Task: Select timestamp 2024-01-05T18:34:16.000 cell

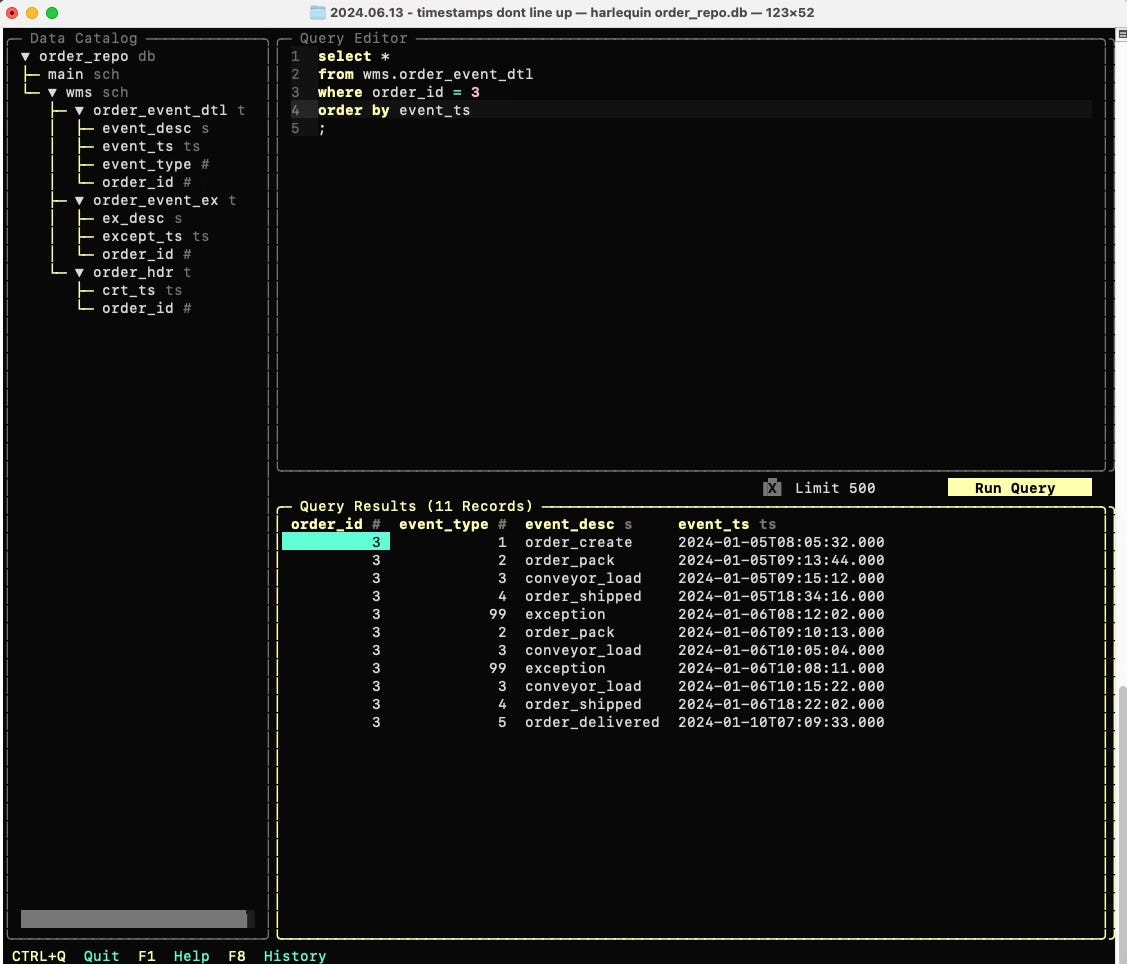Action: 781,596
